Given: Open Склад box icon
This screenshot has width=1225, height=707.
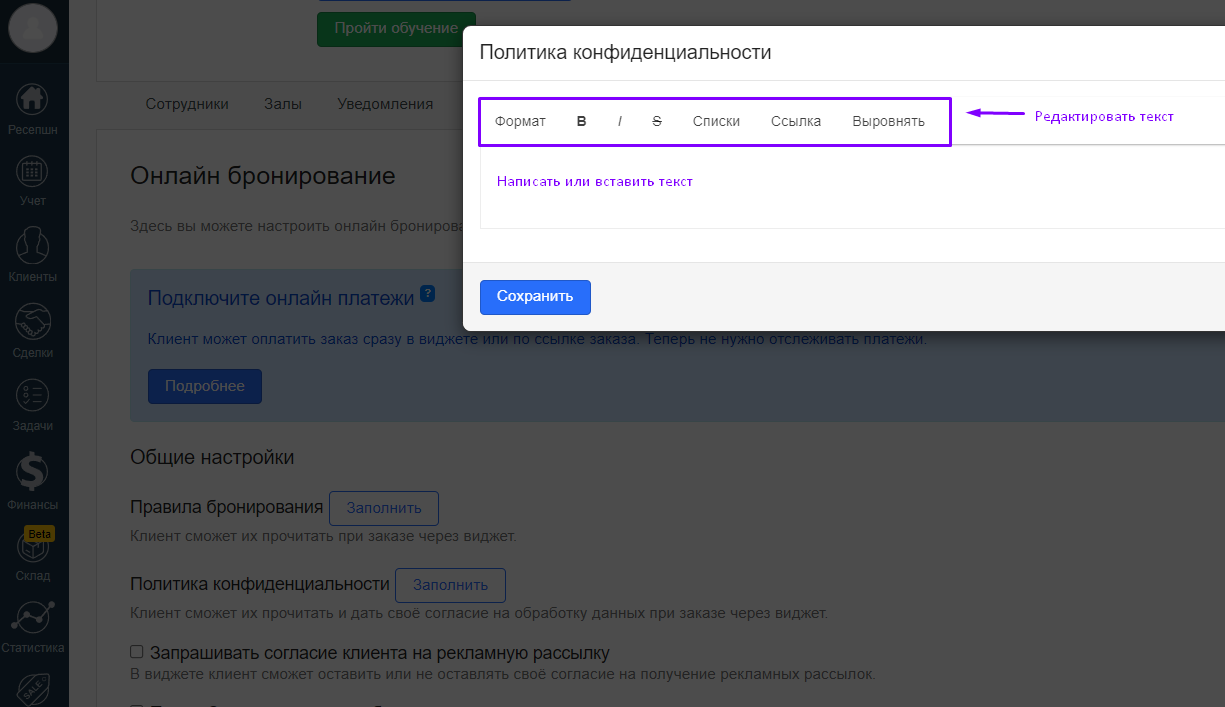Looking at the screenshot, I should point(33,548).
